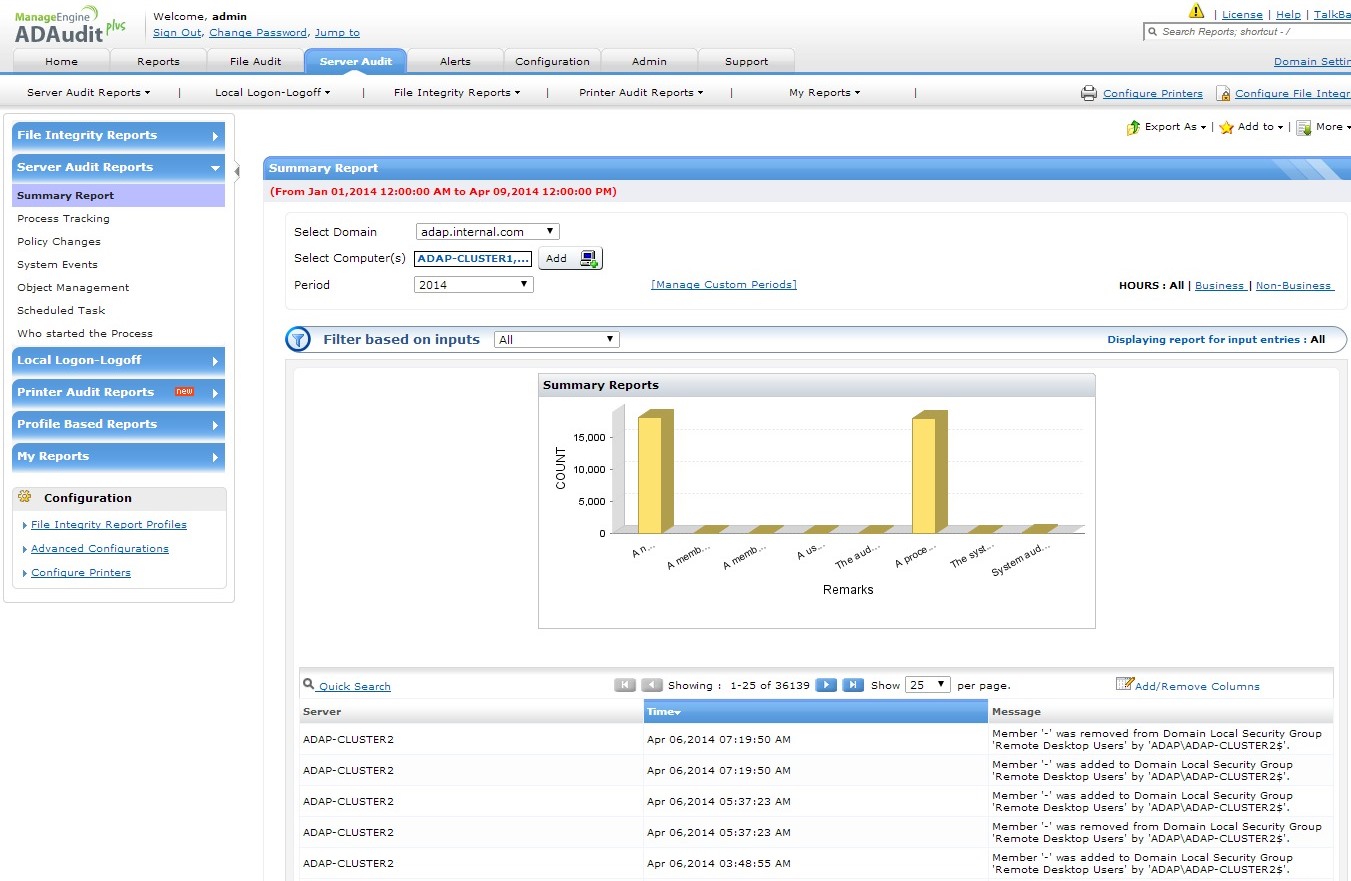
Task: Click the Search Reports input field
Action: click(x=1252, y=32)
